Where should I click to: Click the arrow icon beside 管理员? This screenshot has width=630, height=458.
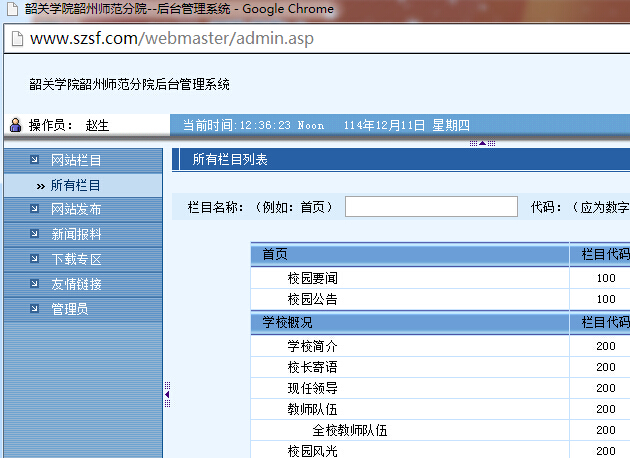pyautogui.click(x=35, y=309)
